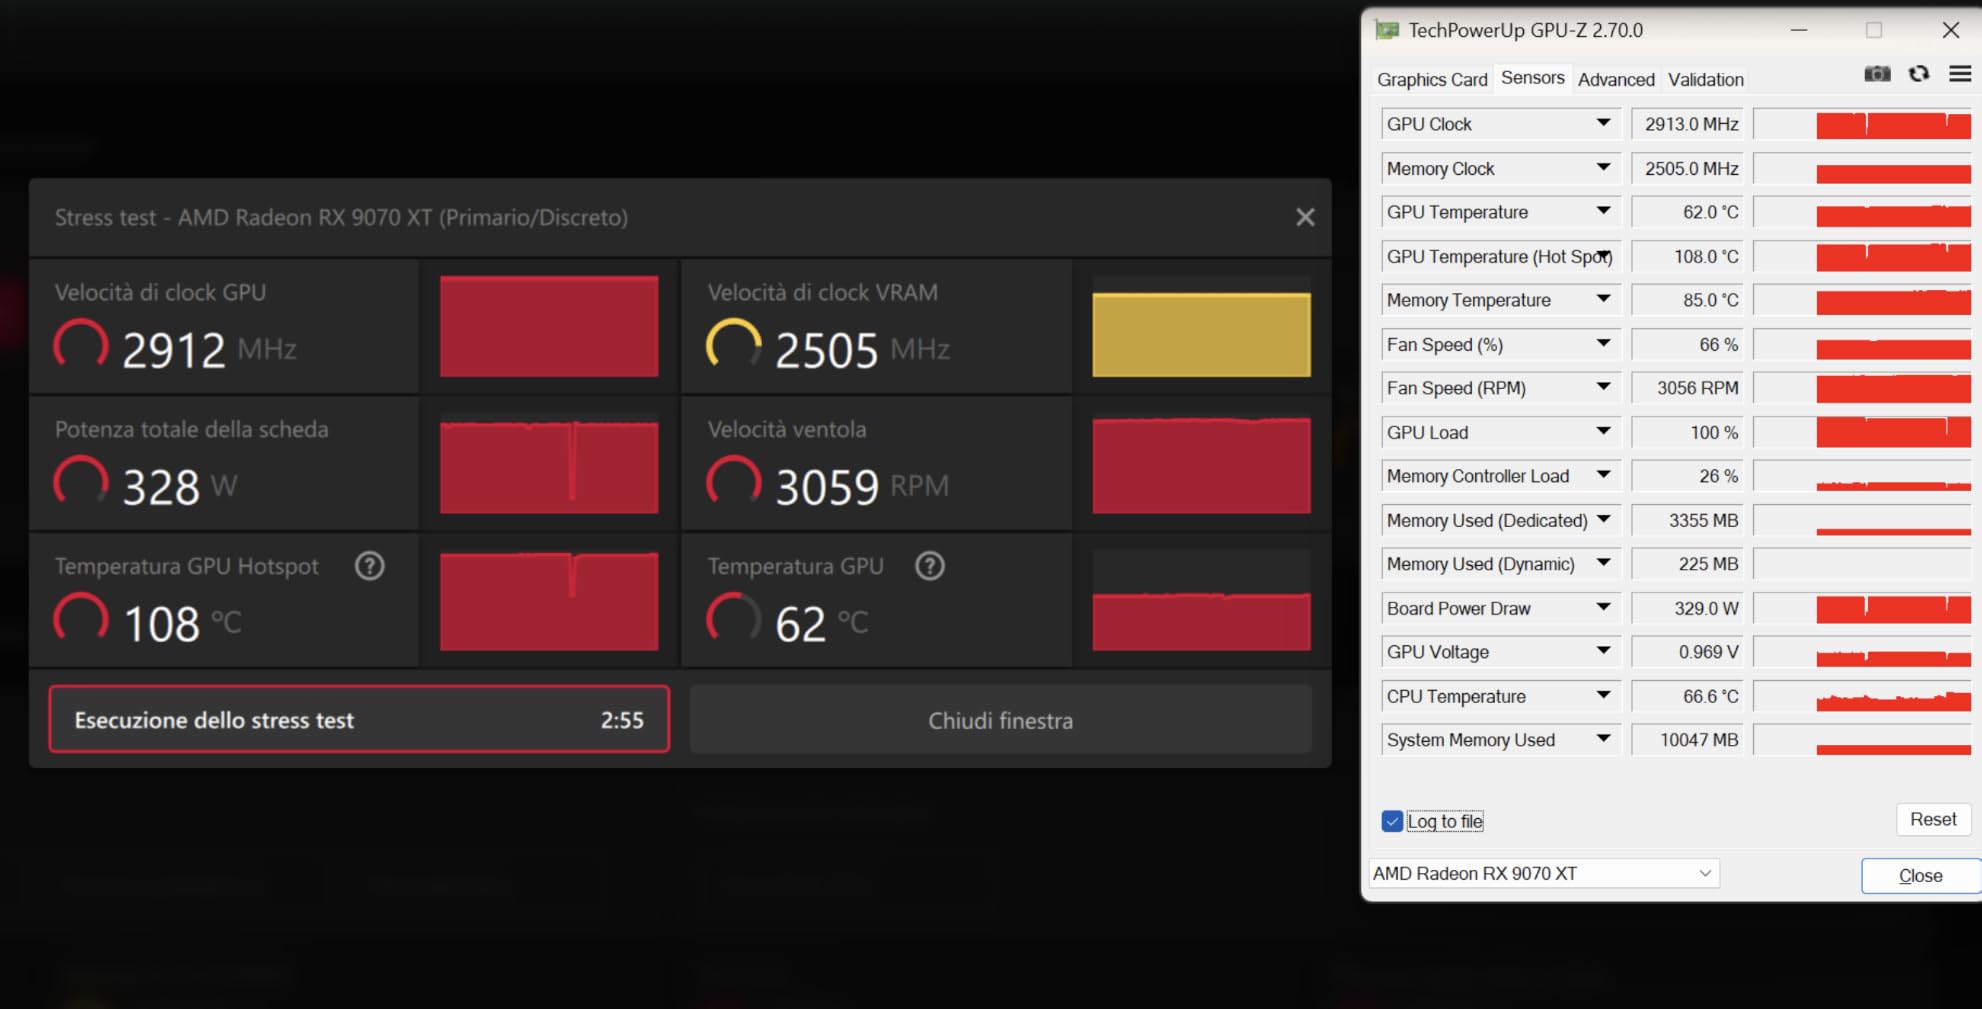
Task: Open the Advanced tab
Action: point(1616,80)
